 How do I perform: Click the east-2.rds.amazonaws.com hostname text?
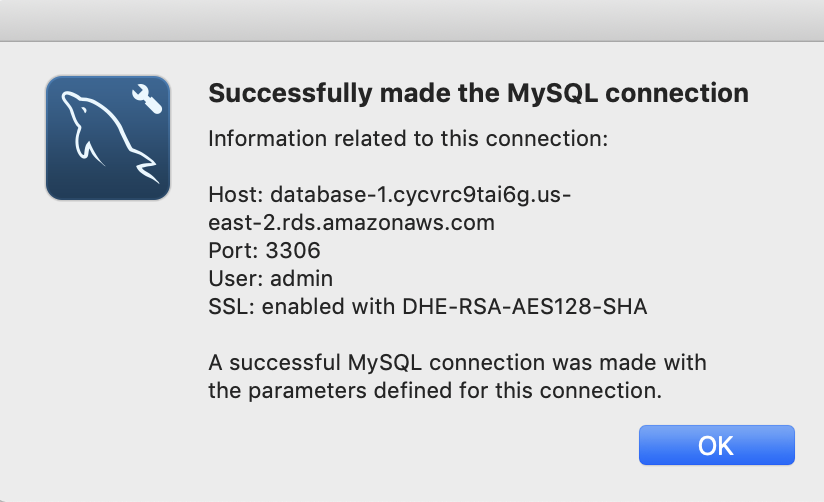click(352, 222)
